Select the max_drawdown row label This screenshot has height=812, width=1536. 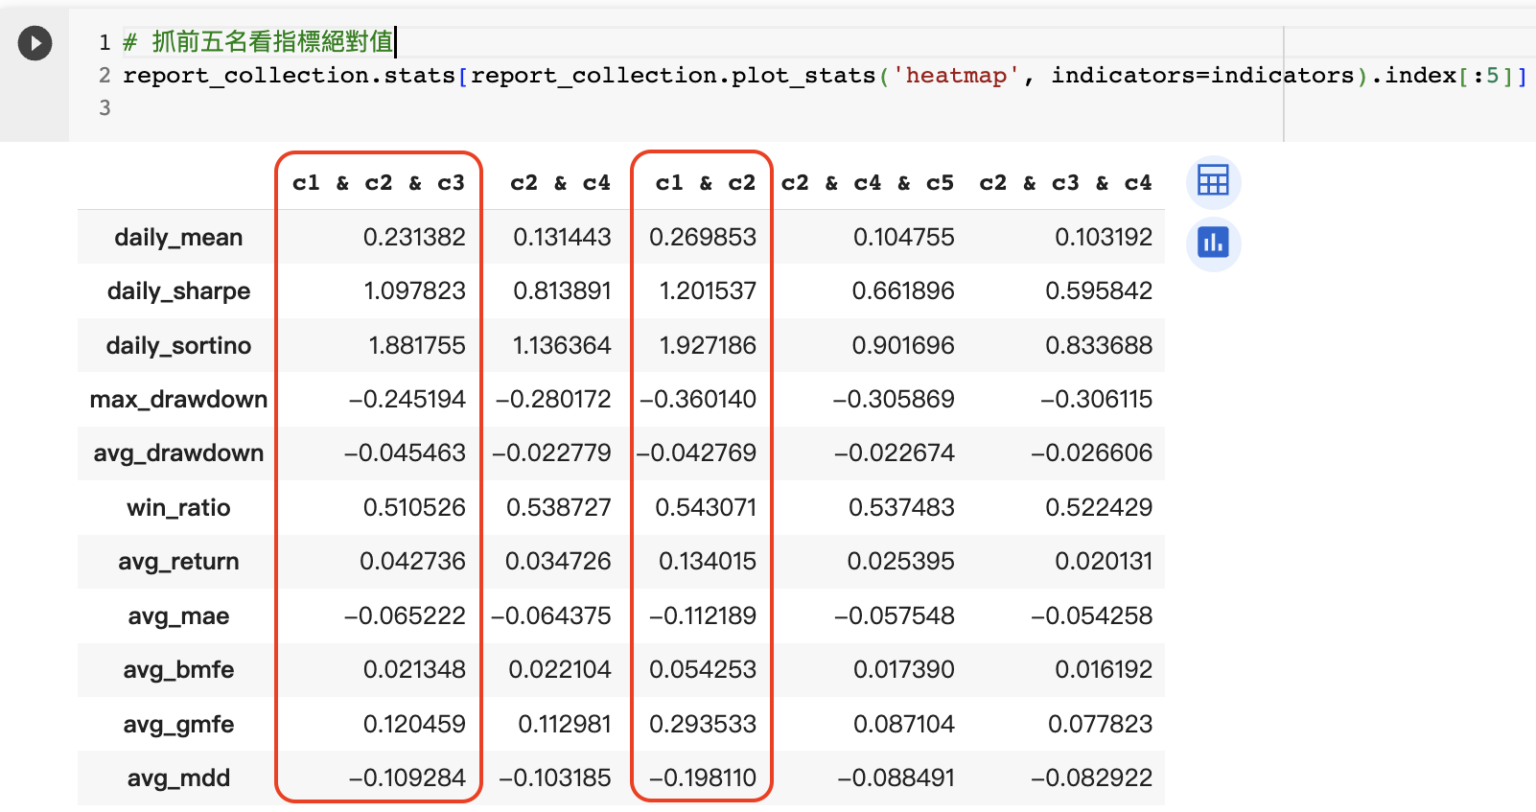click(178, 400)
